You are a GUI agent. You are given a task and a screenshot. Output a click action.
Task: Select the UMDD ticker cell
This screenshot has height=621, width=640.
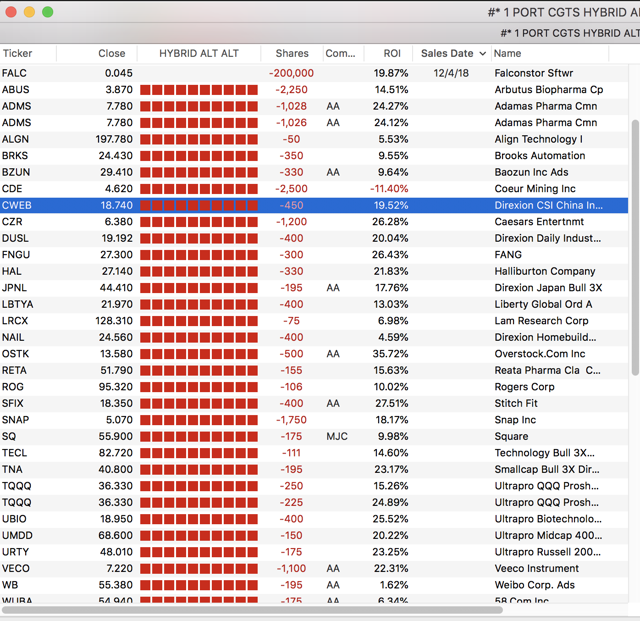click(17, 536)
